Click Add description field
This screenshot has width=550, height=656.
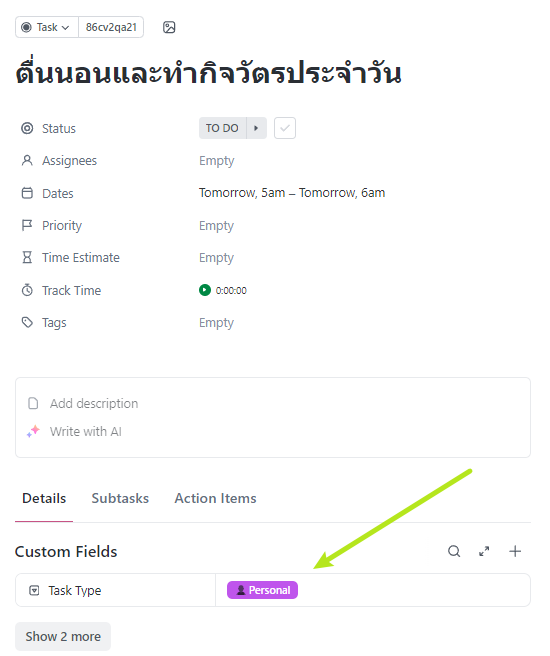coord(94,403)
